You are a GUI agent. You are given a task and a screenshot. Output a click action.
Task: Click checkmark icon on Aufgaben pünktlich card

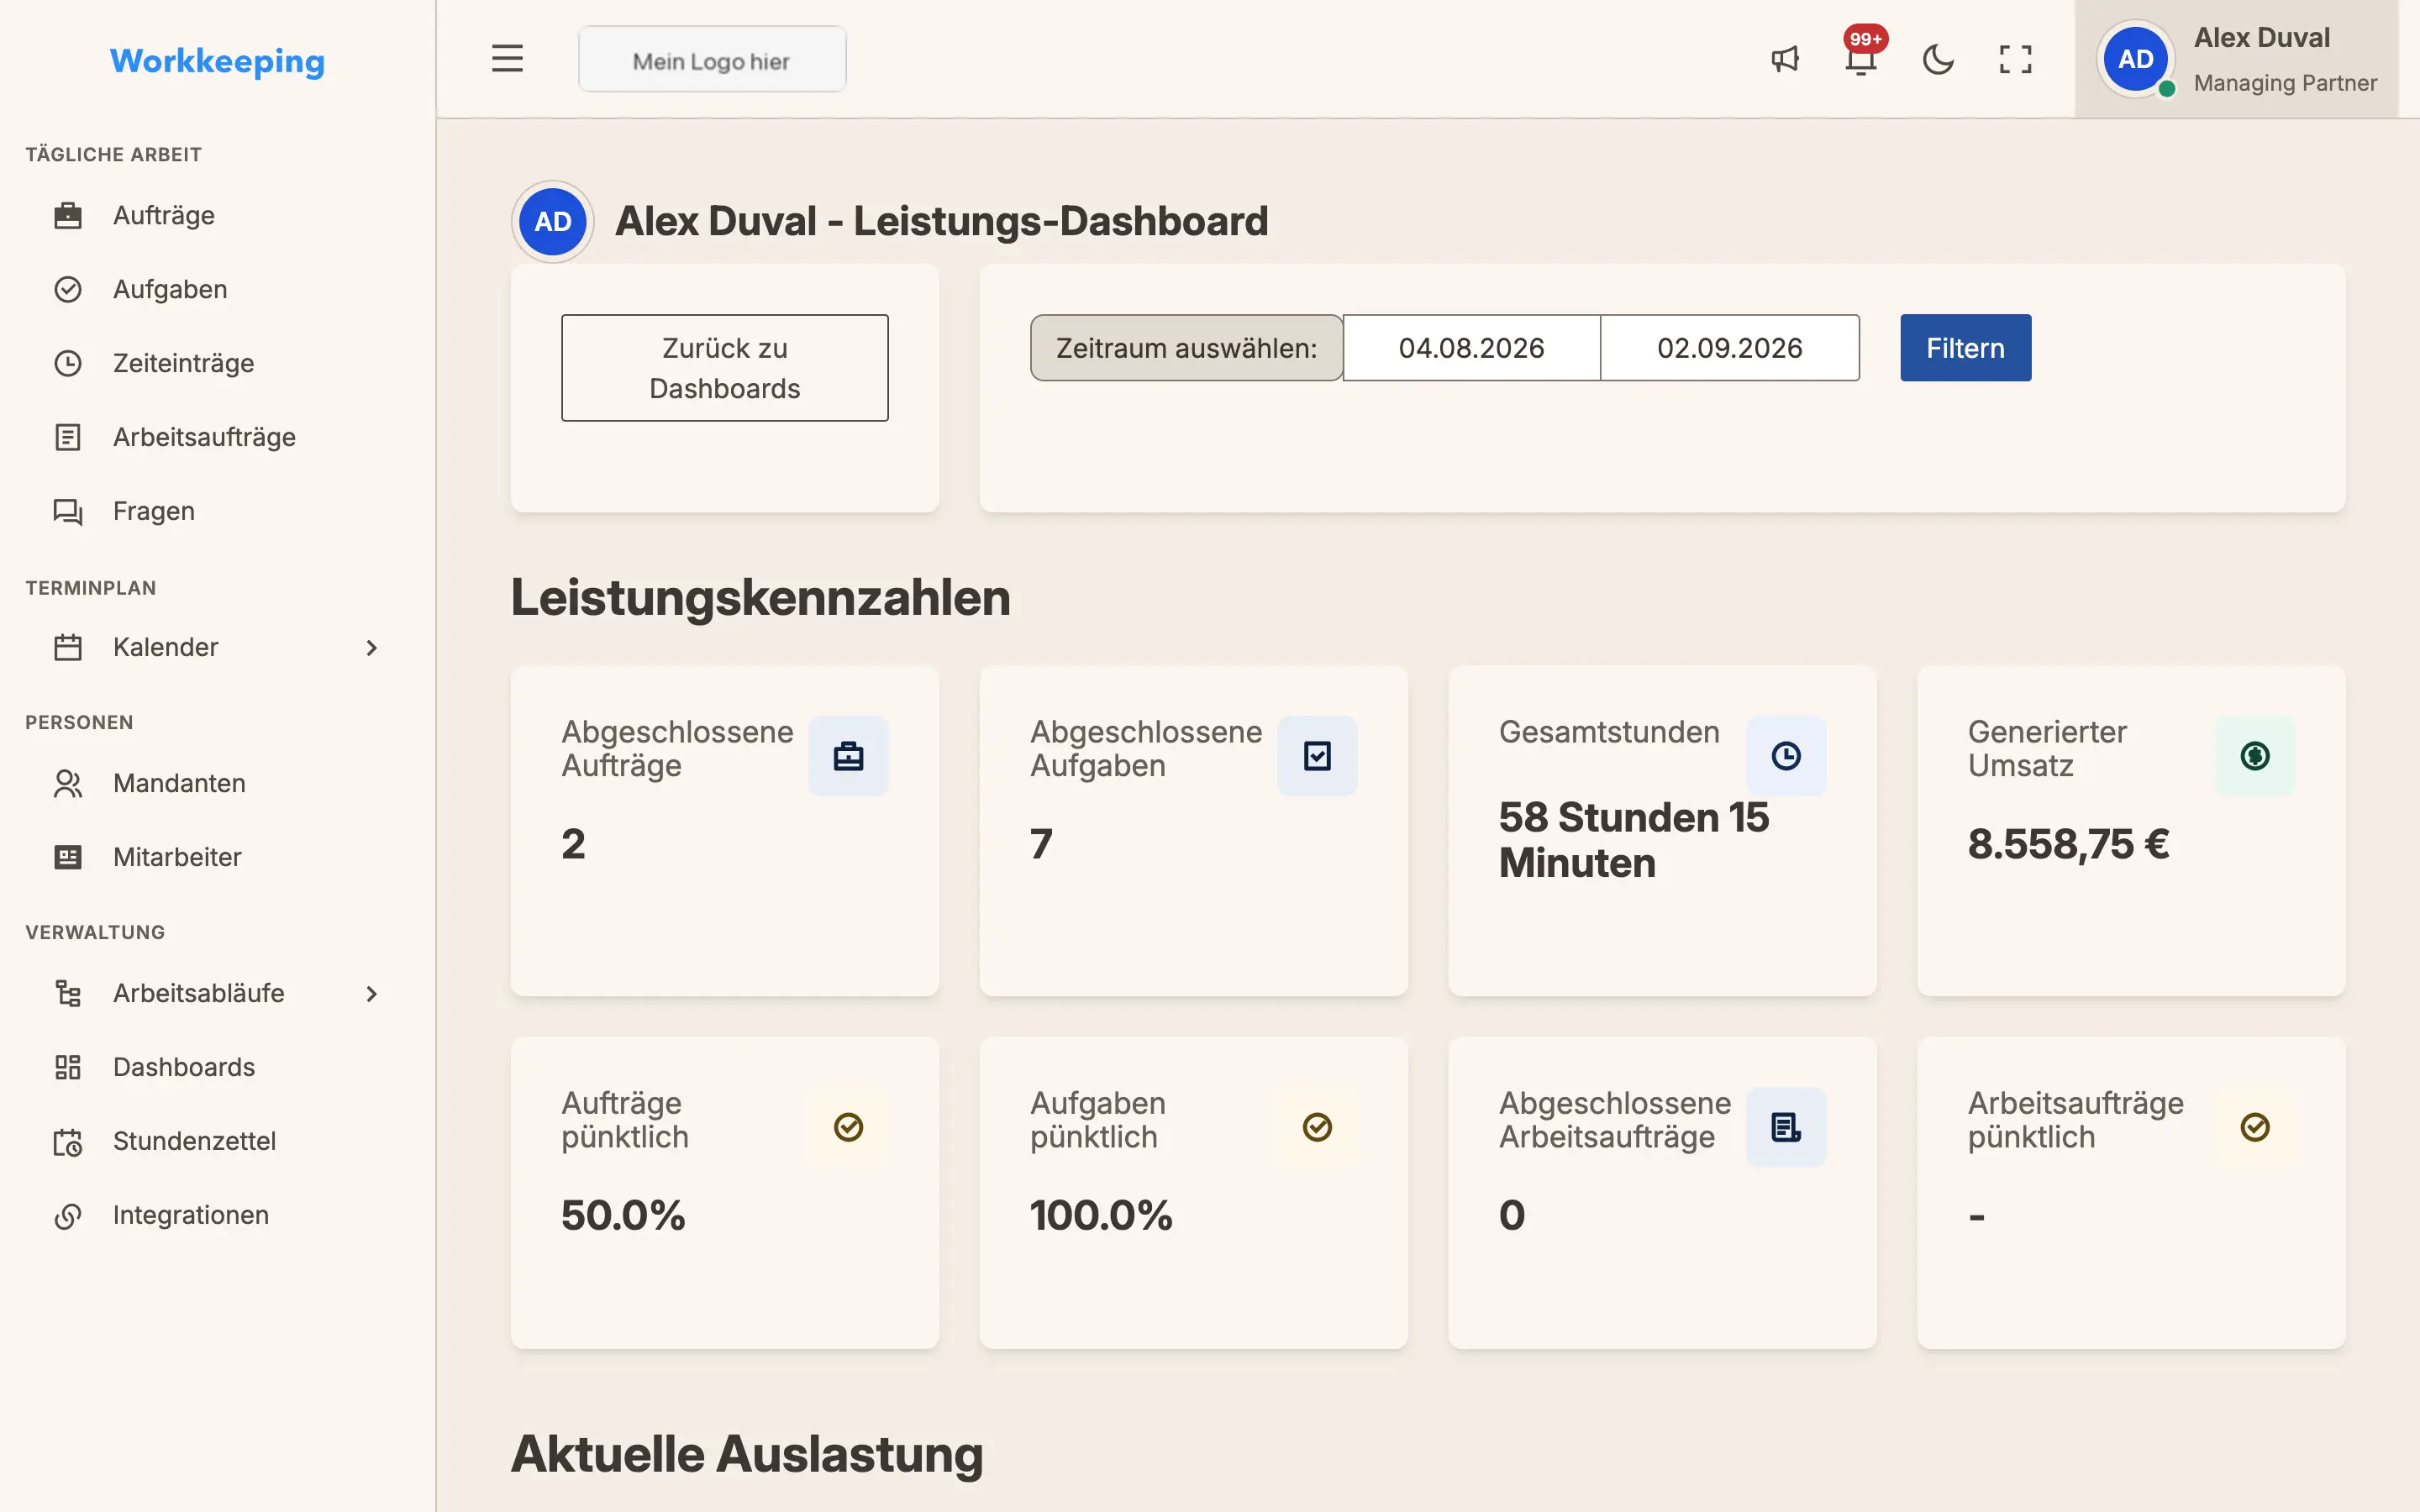pyautogui.click(x=1317, y=1127)
